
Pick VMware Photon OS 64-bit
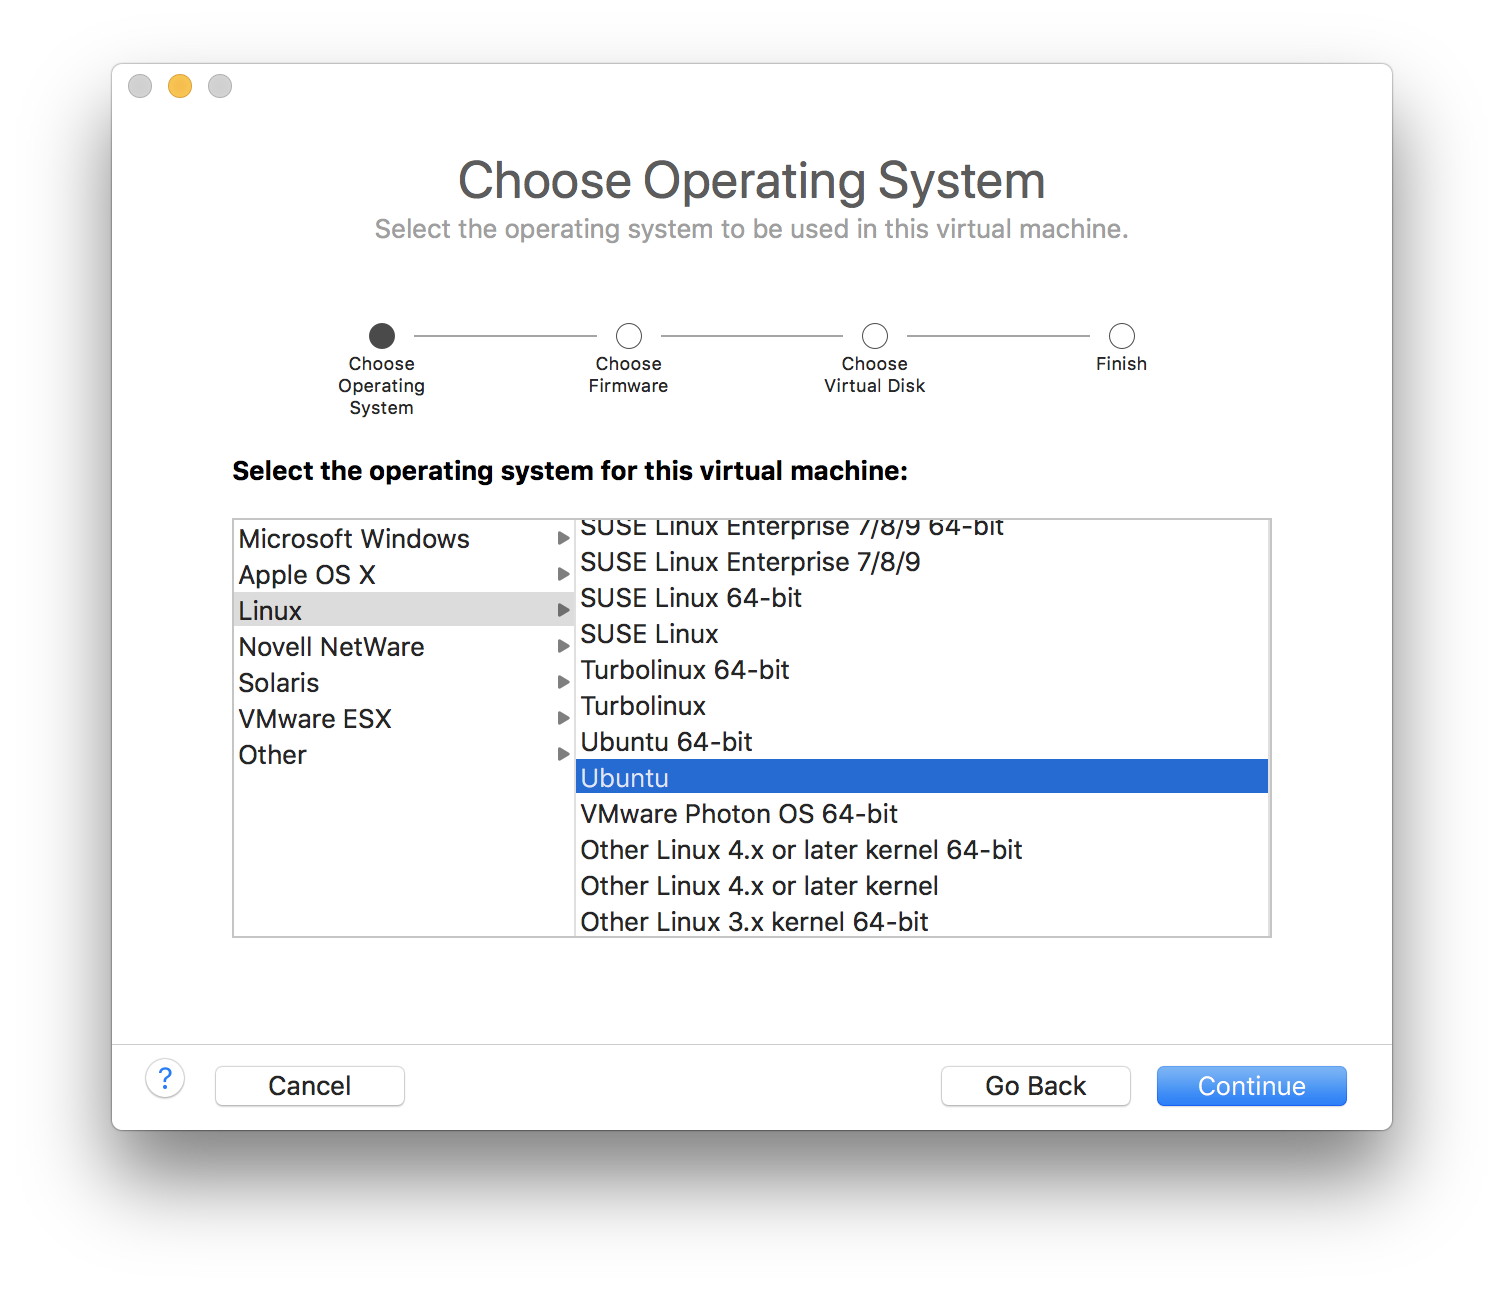tap(739, 814)
